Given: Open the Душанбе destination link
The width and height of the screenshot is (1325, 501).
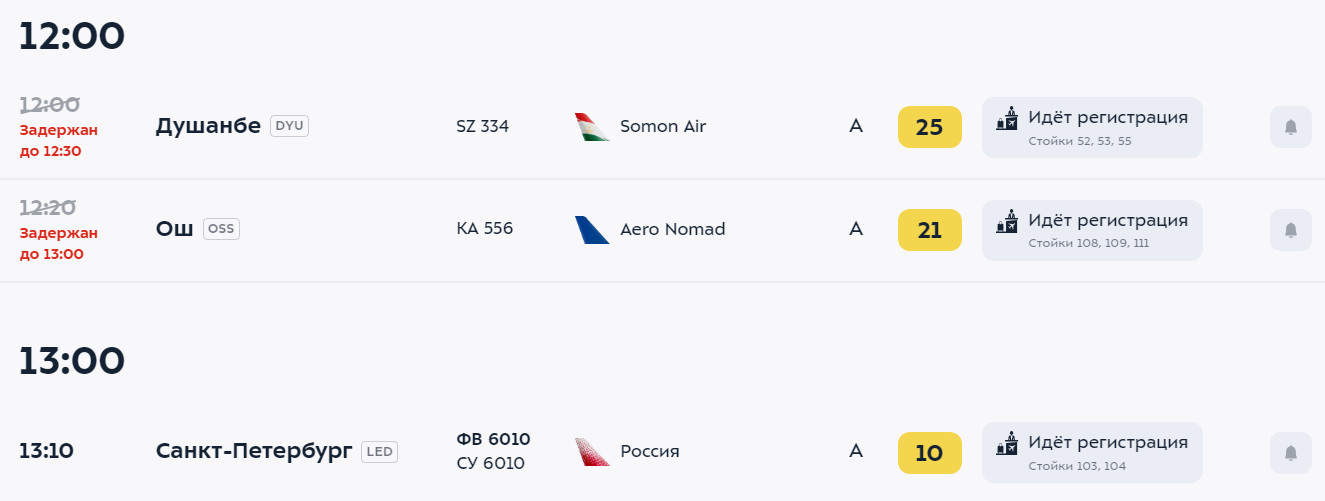Looking at the screenshot, I should click(208, 126).
